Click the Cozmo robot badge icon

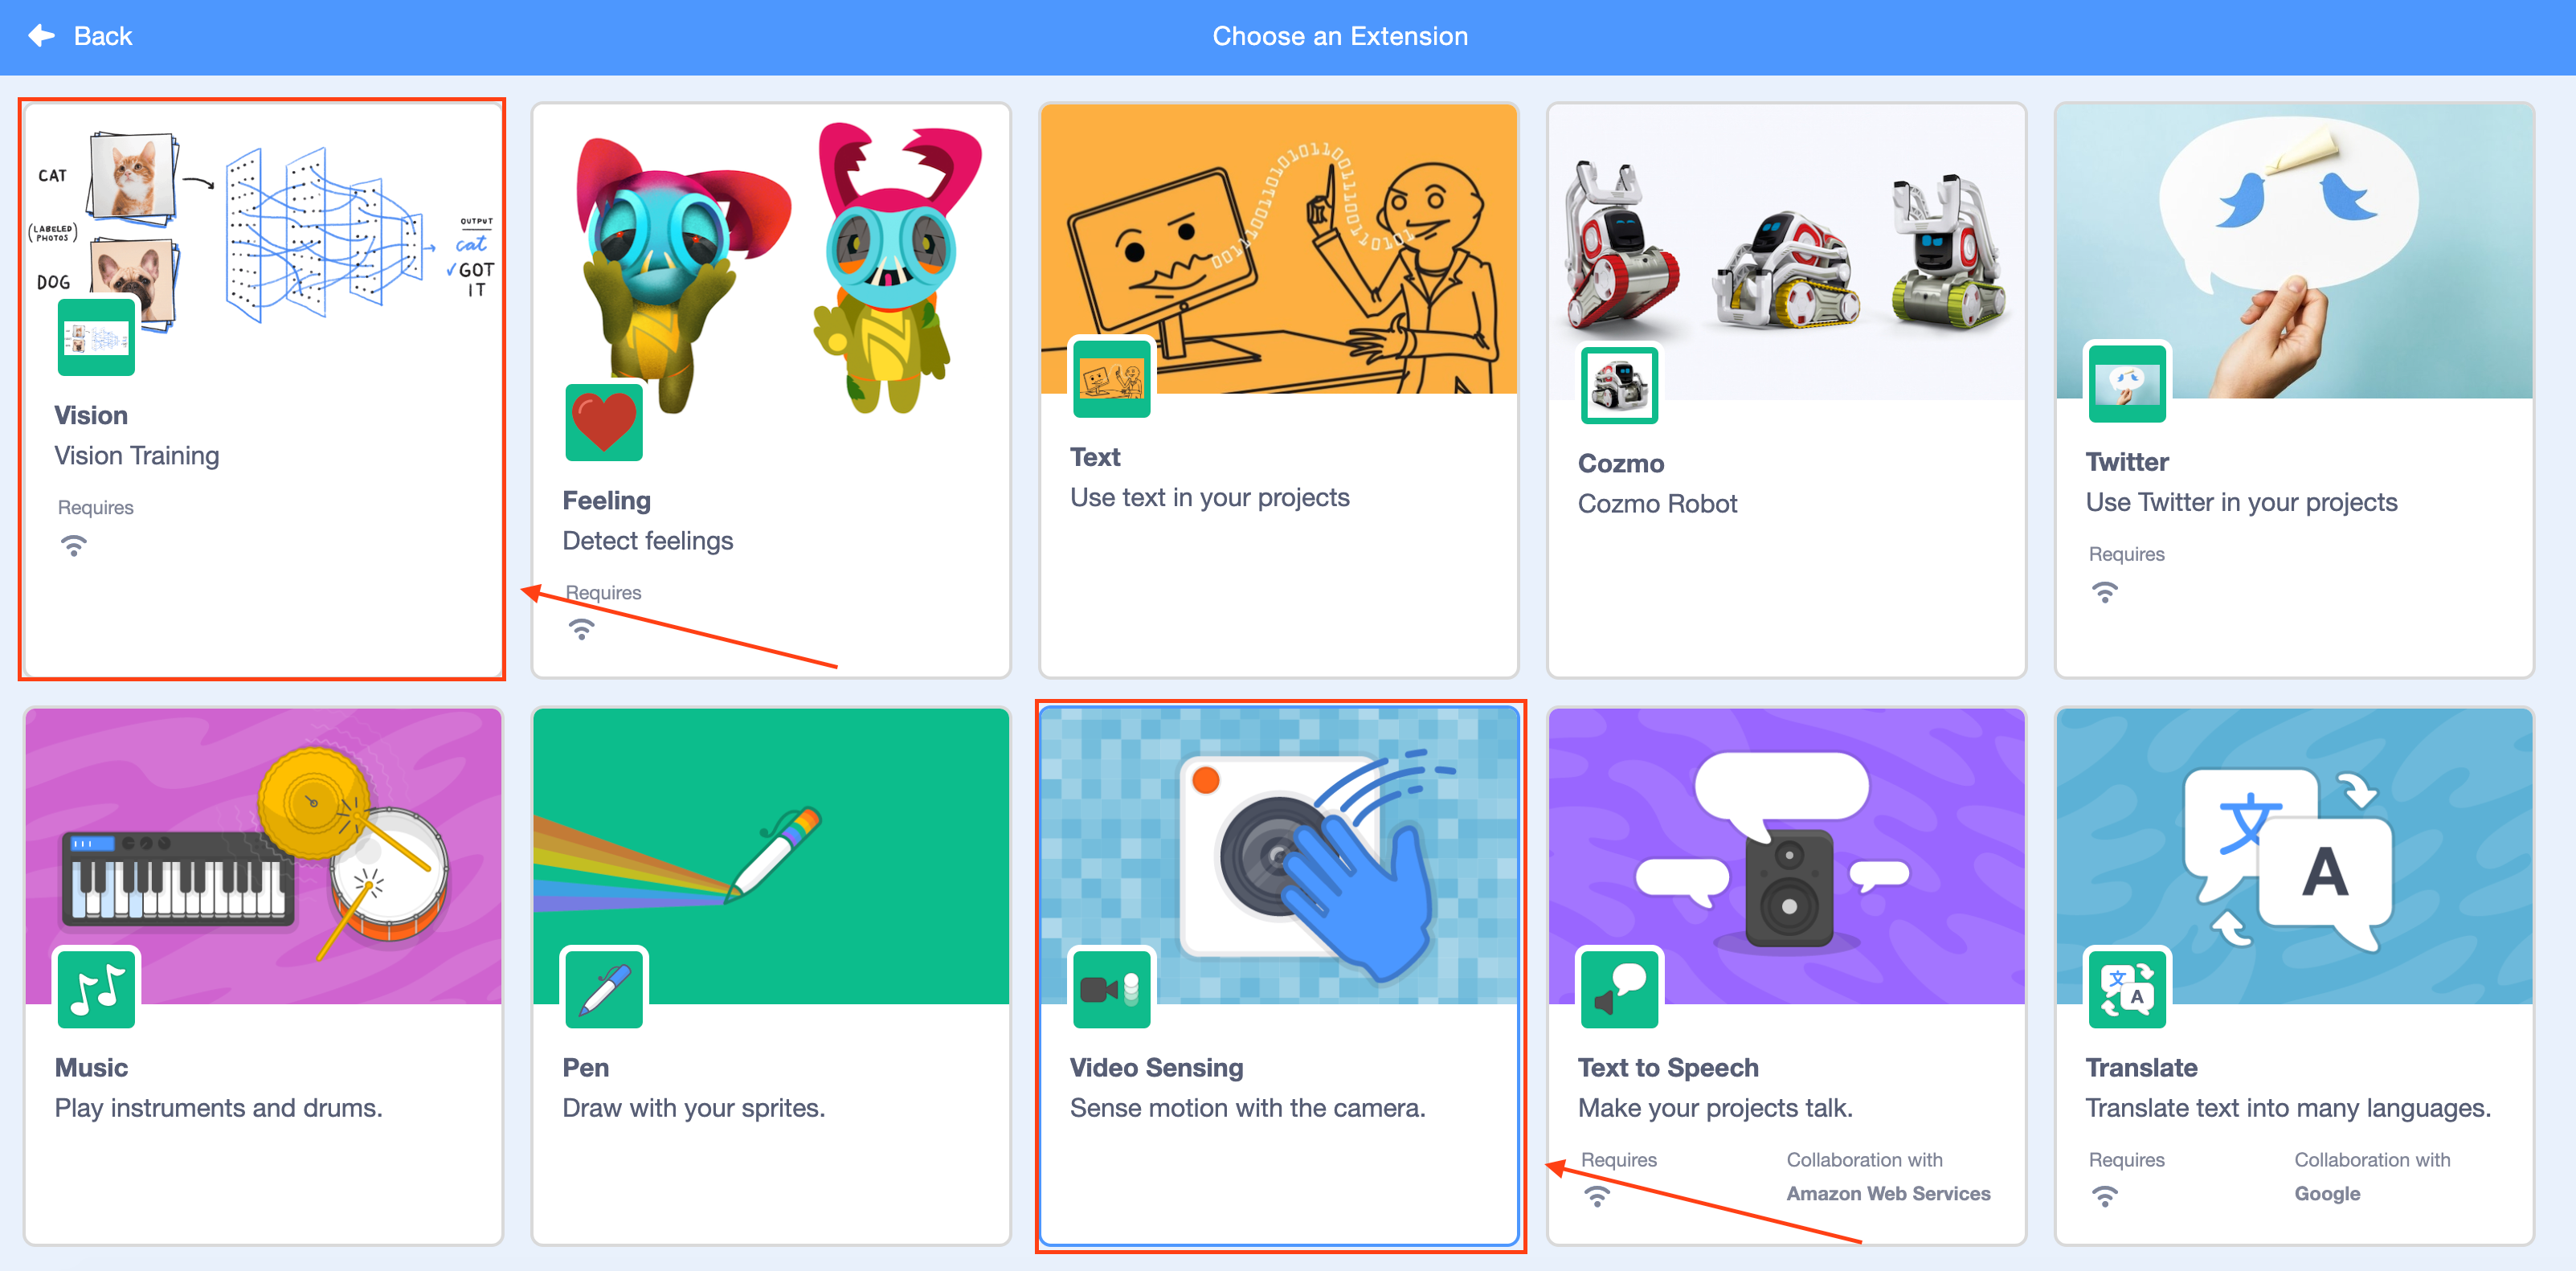pyautogui.click(x=1619, y=385)
